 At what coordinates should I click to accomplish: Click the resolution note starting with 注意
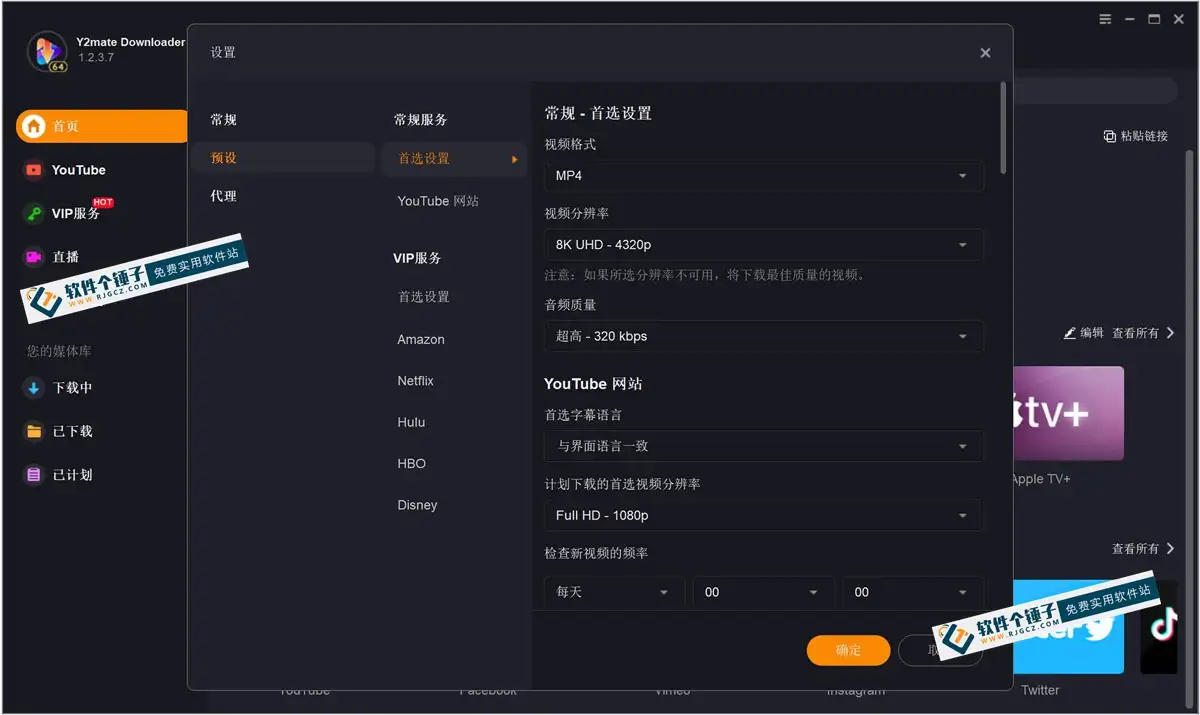pos(705,275)
